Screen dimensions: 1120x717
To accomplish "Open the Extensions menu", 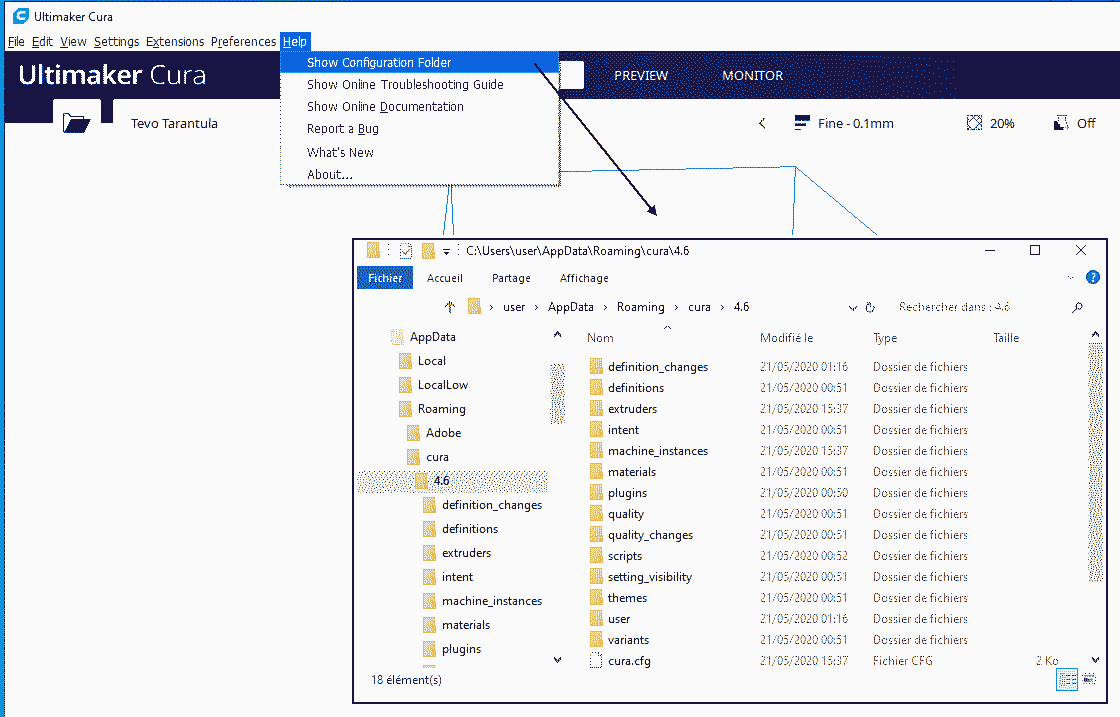I will point(175,41).
